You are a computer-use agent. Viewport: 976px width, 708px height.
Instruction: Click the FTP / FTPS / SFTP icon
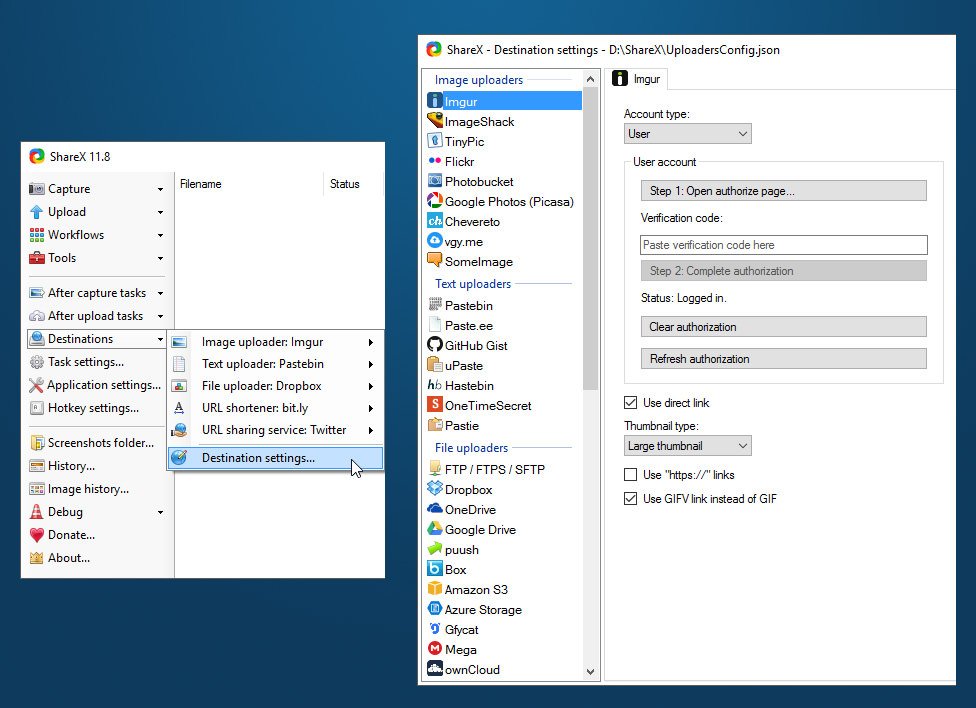[435, 468]
